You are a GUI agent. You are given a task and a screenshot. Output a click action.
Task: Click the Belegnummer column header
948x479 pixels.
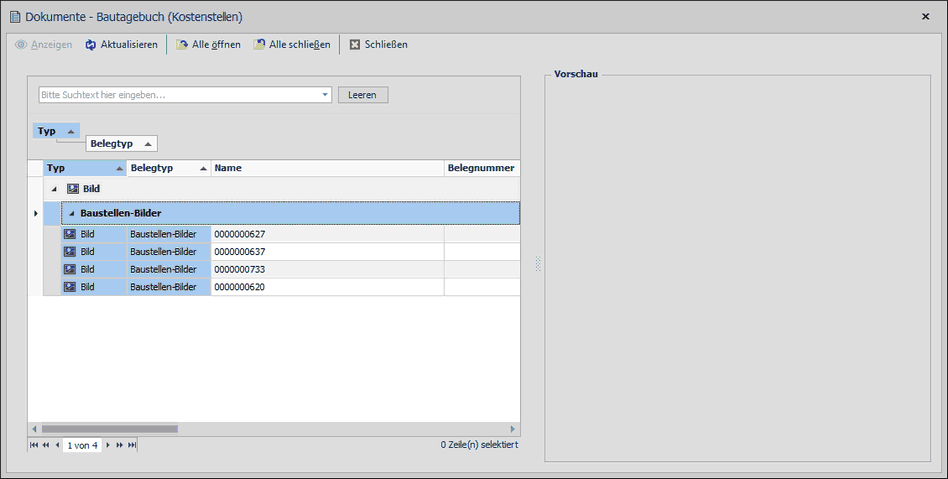tap(481, 168)
